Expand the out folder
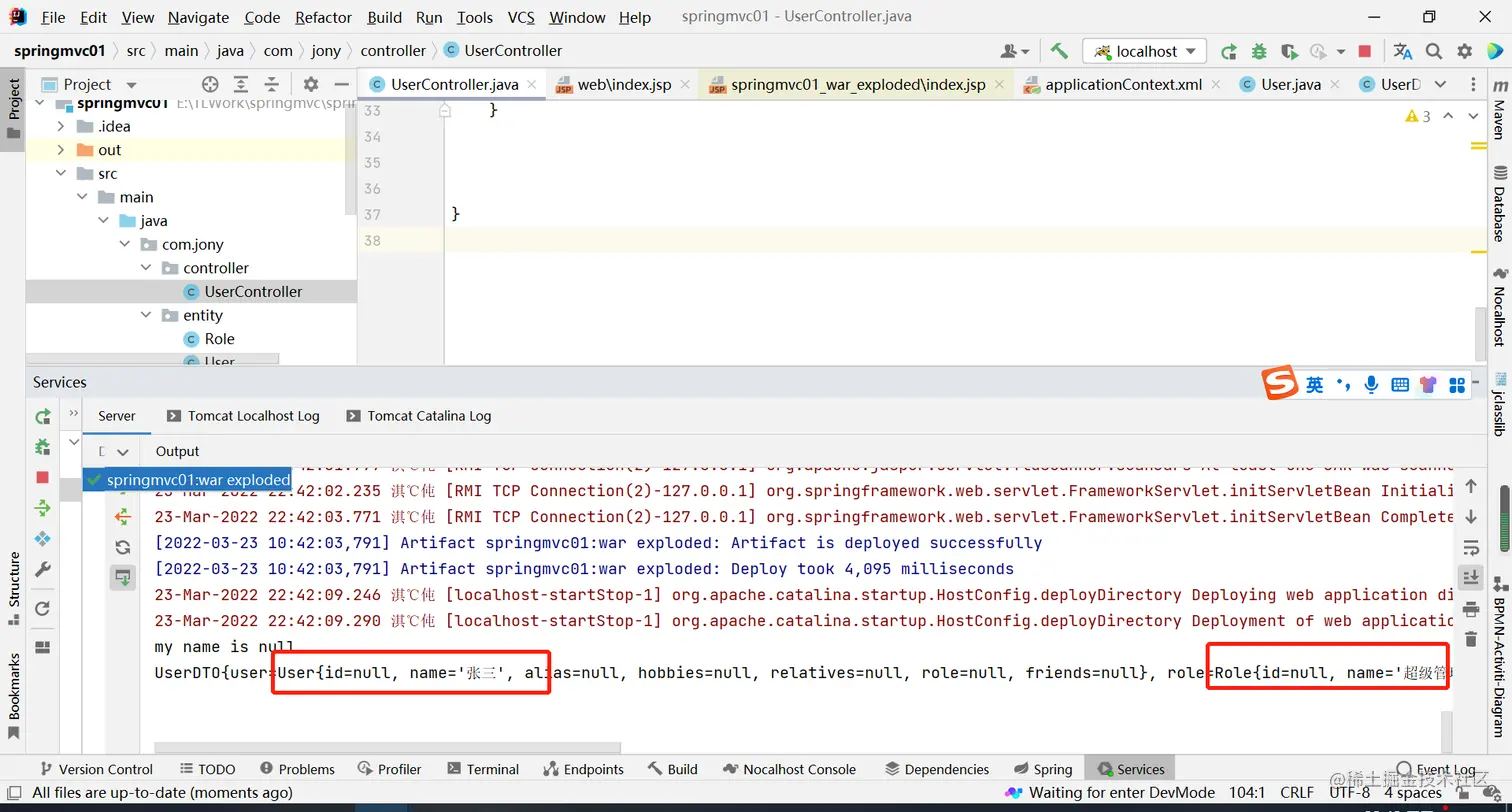The image size is (1512, 812). click(x=61, y=150)
